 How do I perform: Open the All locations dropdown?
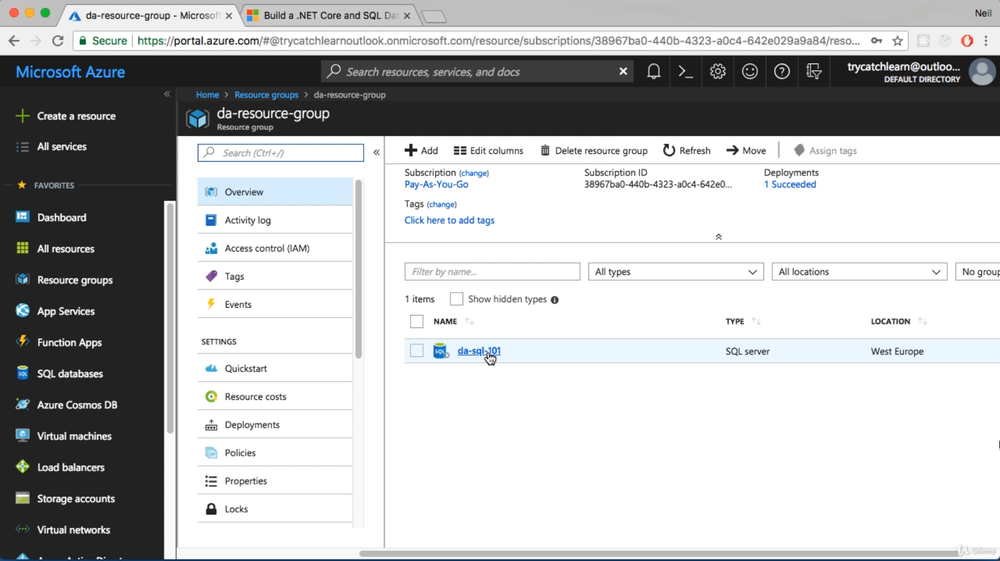click(859, 272)
